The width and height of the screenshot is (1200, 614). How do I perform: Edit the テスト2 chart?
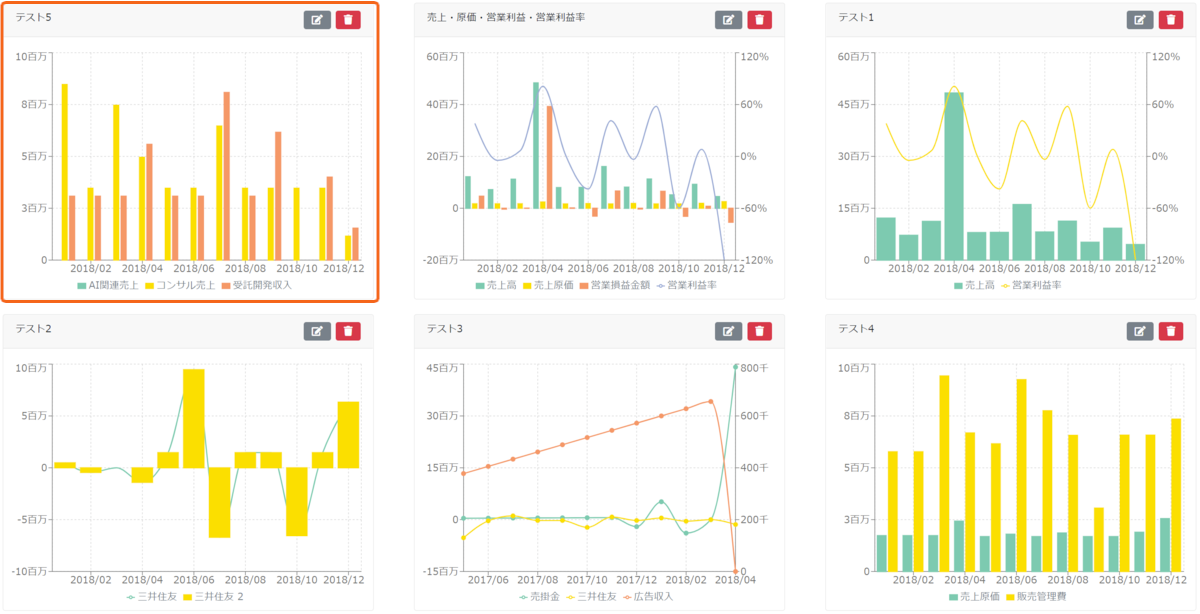(x=317, y=331)
